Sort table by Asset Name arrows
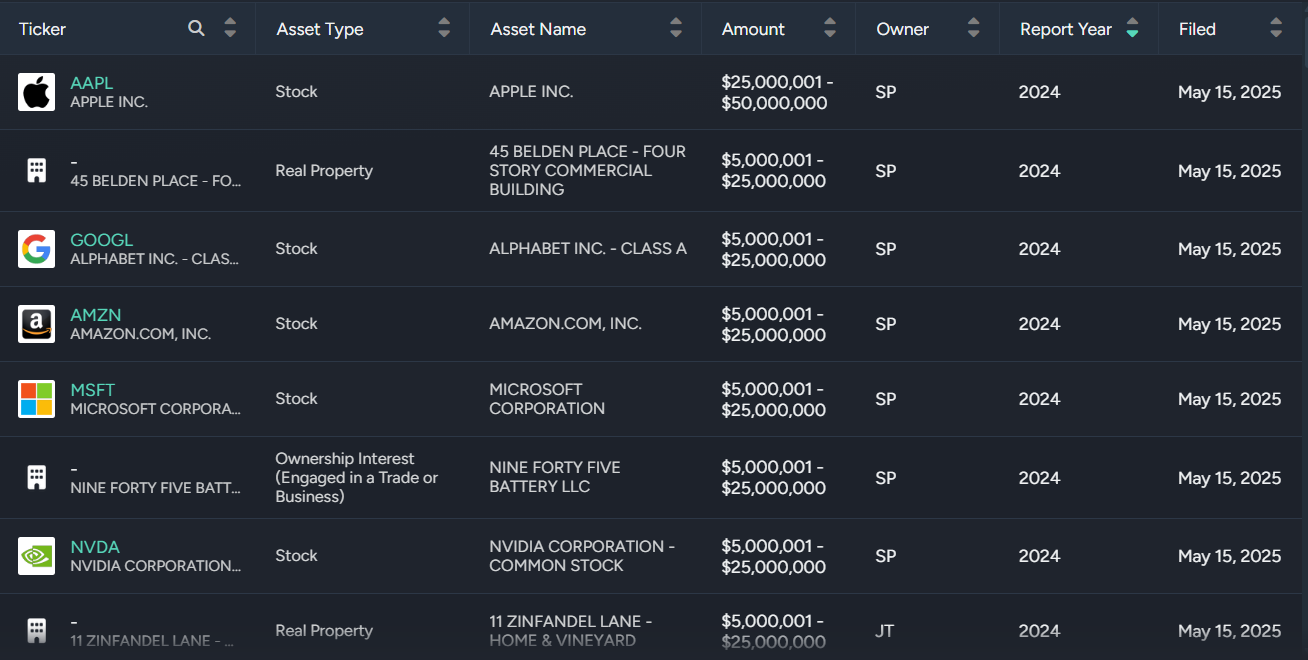The height and width of the screenshot is (660, 1308). (x=676, y=28)
